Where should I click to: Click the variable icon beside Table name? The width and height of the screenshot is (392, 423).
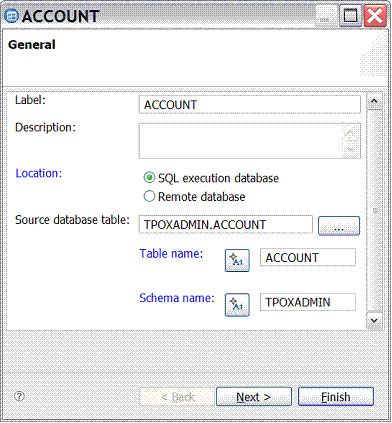tap(237, 260)
